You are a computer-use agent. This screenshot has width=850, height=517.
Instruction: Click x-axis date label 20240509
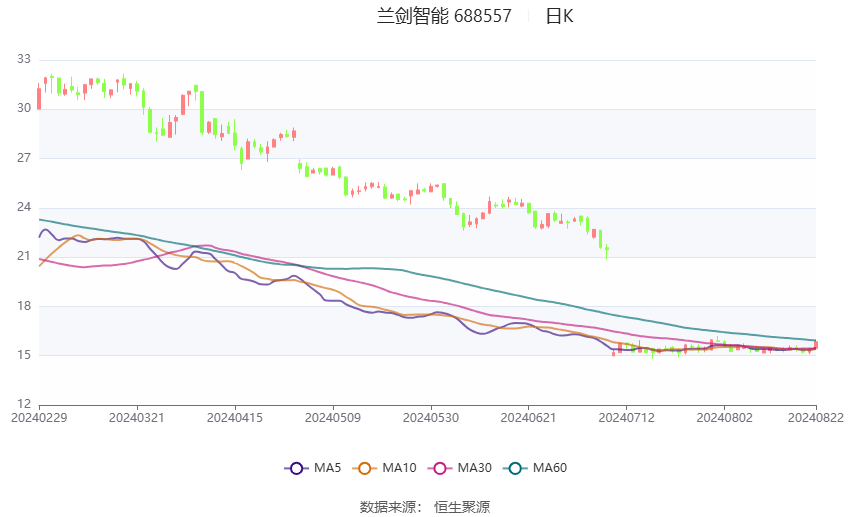click(333, 418)
